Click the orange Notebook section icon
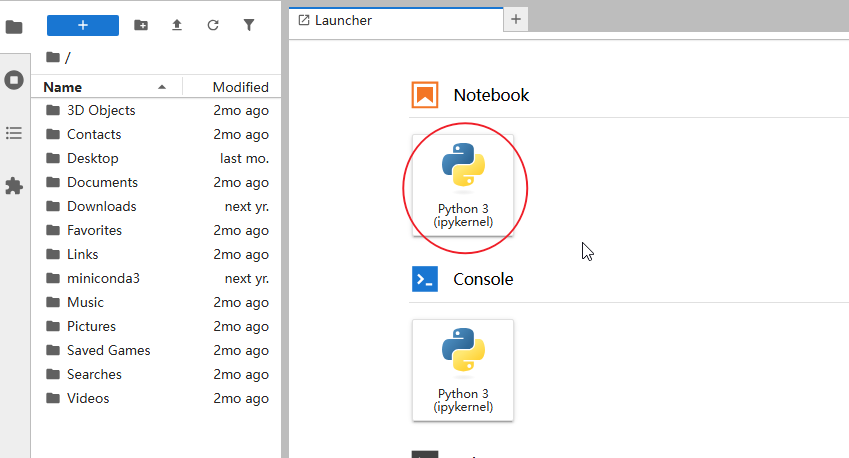 (425, 95)
